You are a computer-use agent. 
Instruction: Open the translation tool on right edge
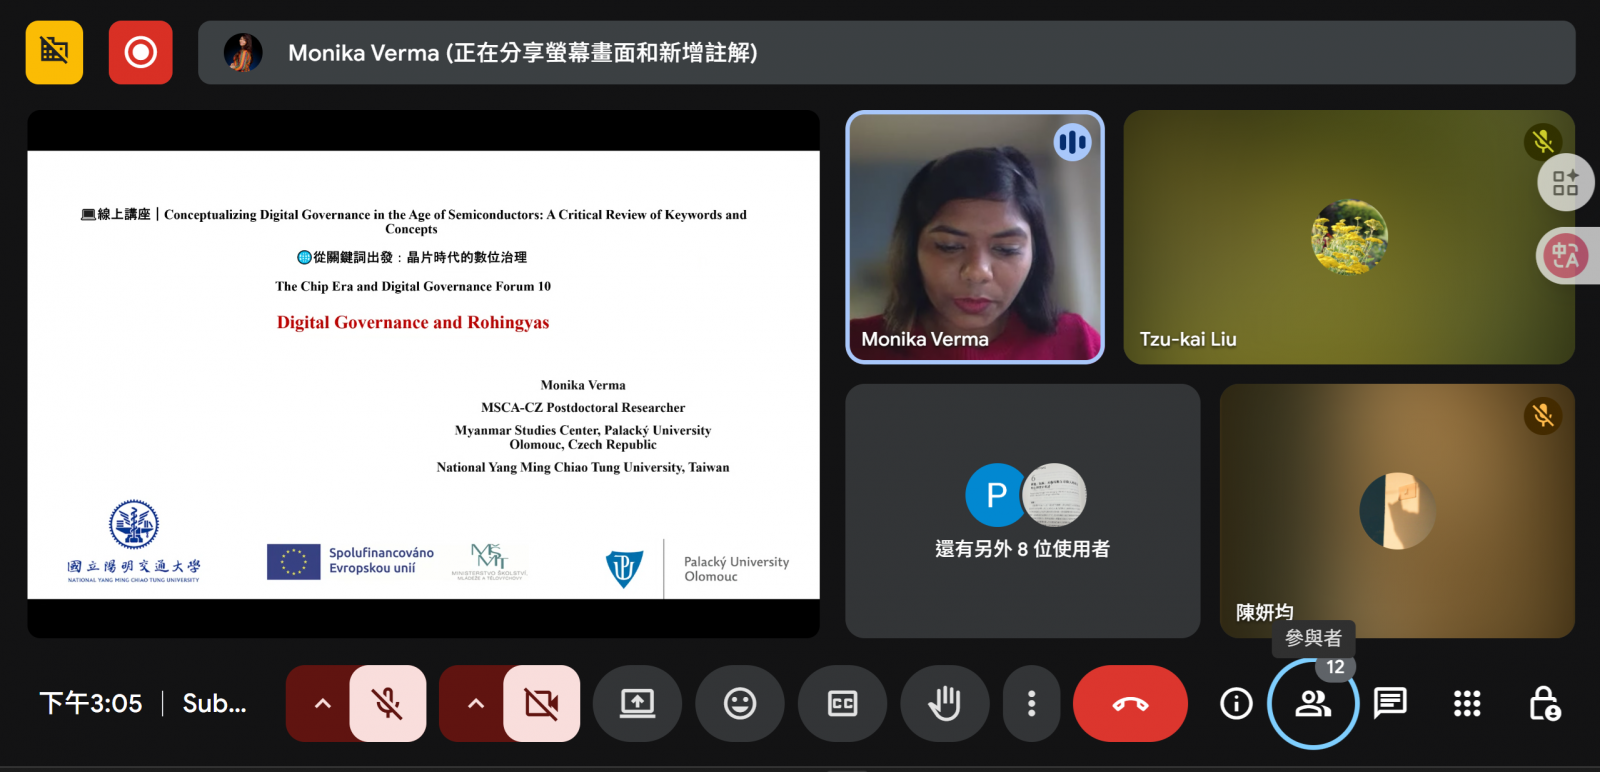[x=1565, y=256]
